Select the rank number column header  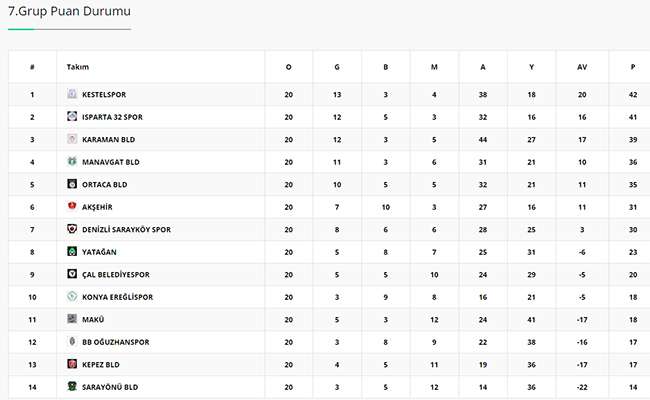32,67
